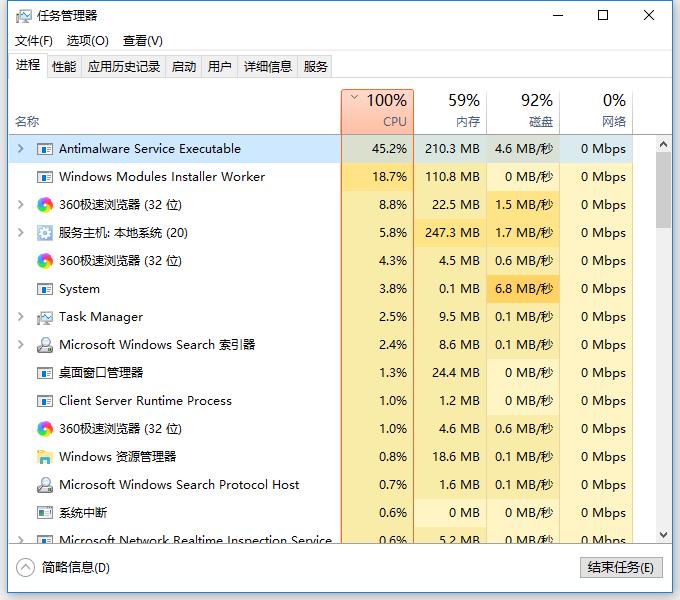Expand the Task Manager process row

tap(20, 317)
